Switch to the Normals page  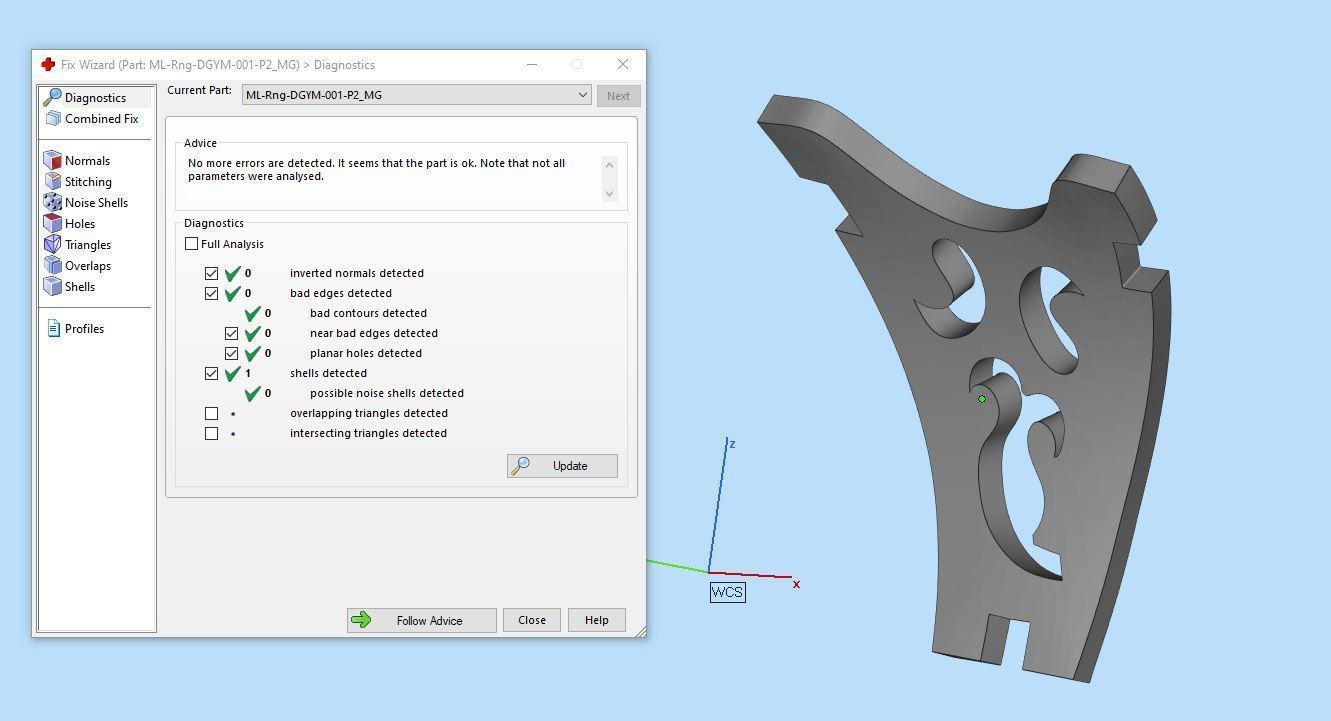coord(87,161)
